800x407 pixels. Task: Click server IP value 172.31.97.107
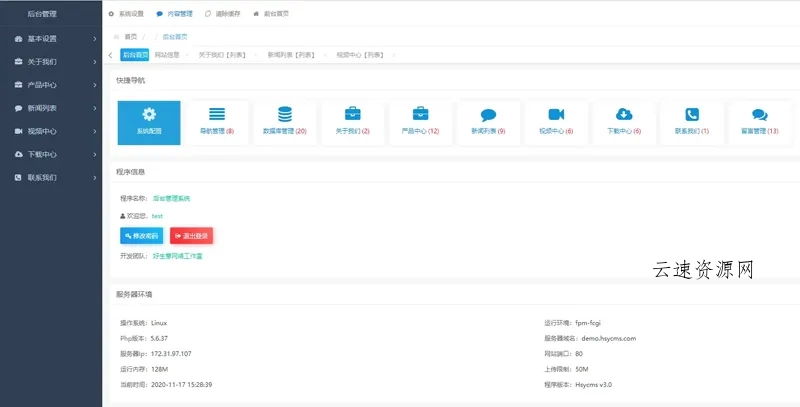171,353
